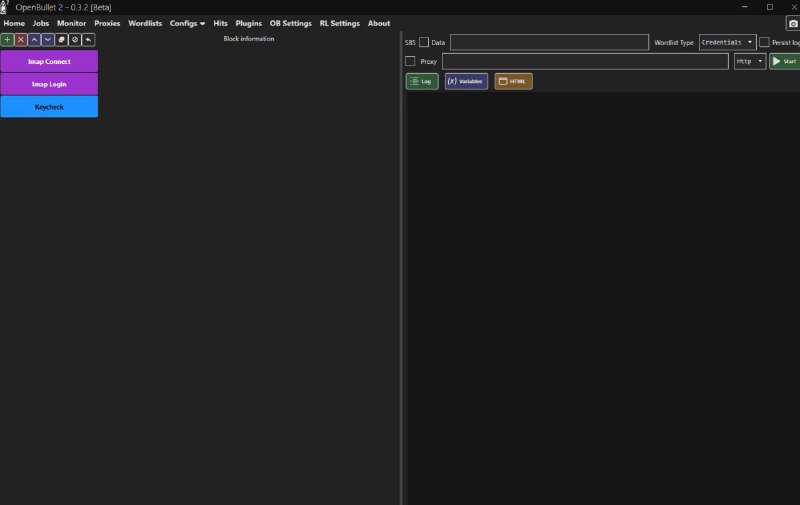Image resolution: width=800 pixels, height=505 pixels.
Task: Open the Http proxy type dropdown
Action: (x=750, y=61)
